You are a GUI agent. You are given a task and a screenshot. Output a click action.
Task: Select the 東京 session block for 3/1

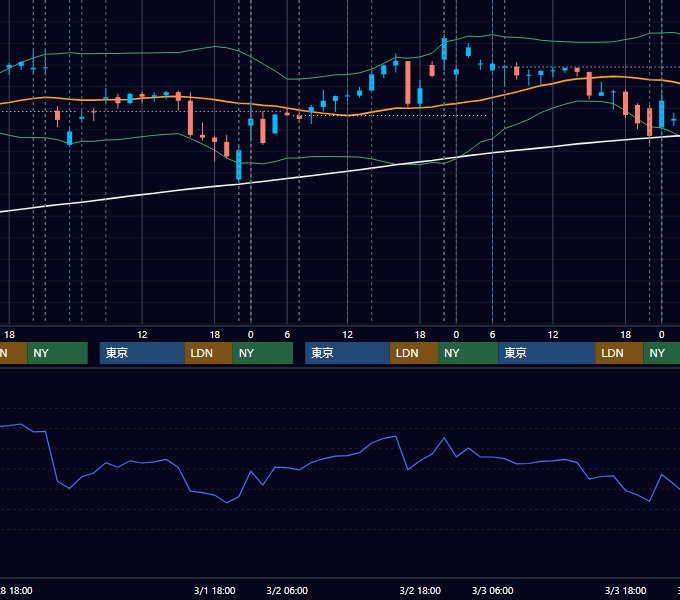142,353
